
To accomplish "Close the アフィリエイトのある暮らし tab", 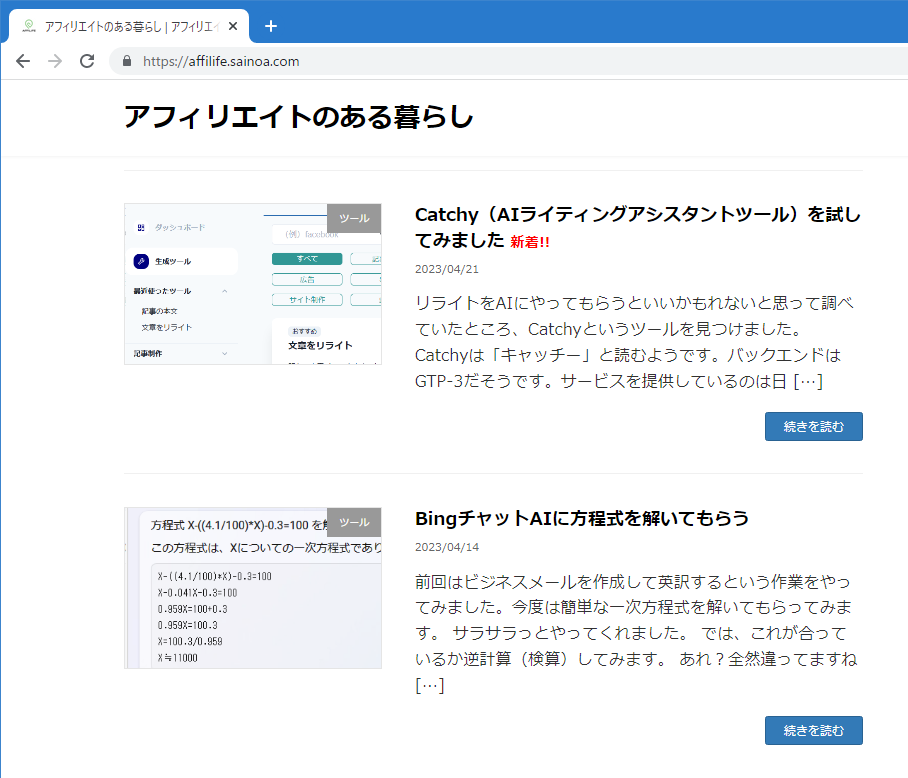I will [233, 26].
